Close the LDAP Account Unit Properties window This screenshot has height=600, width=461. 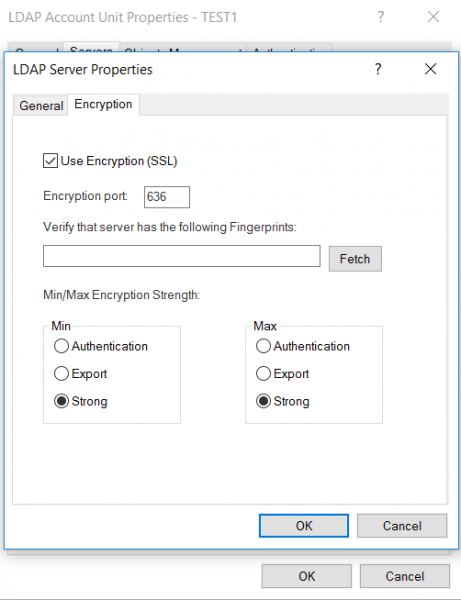click(x=433, y=17)
